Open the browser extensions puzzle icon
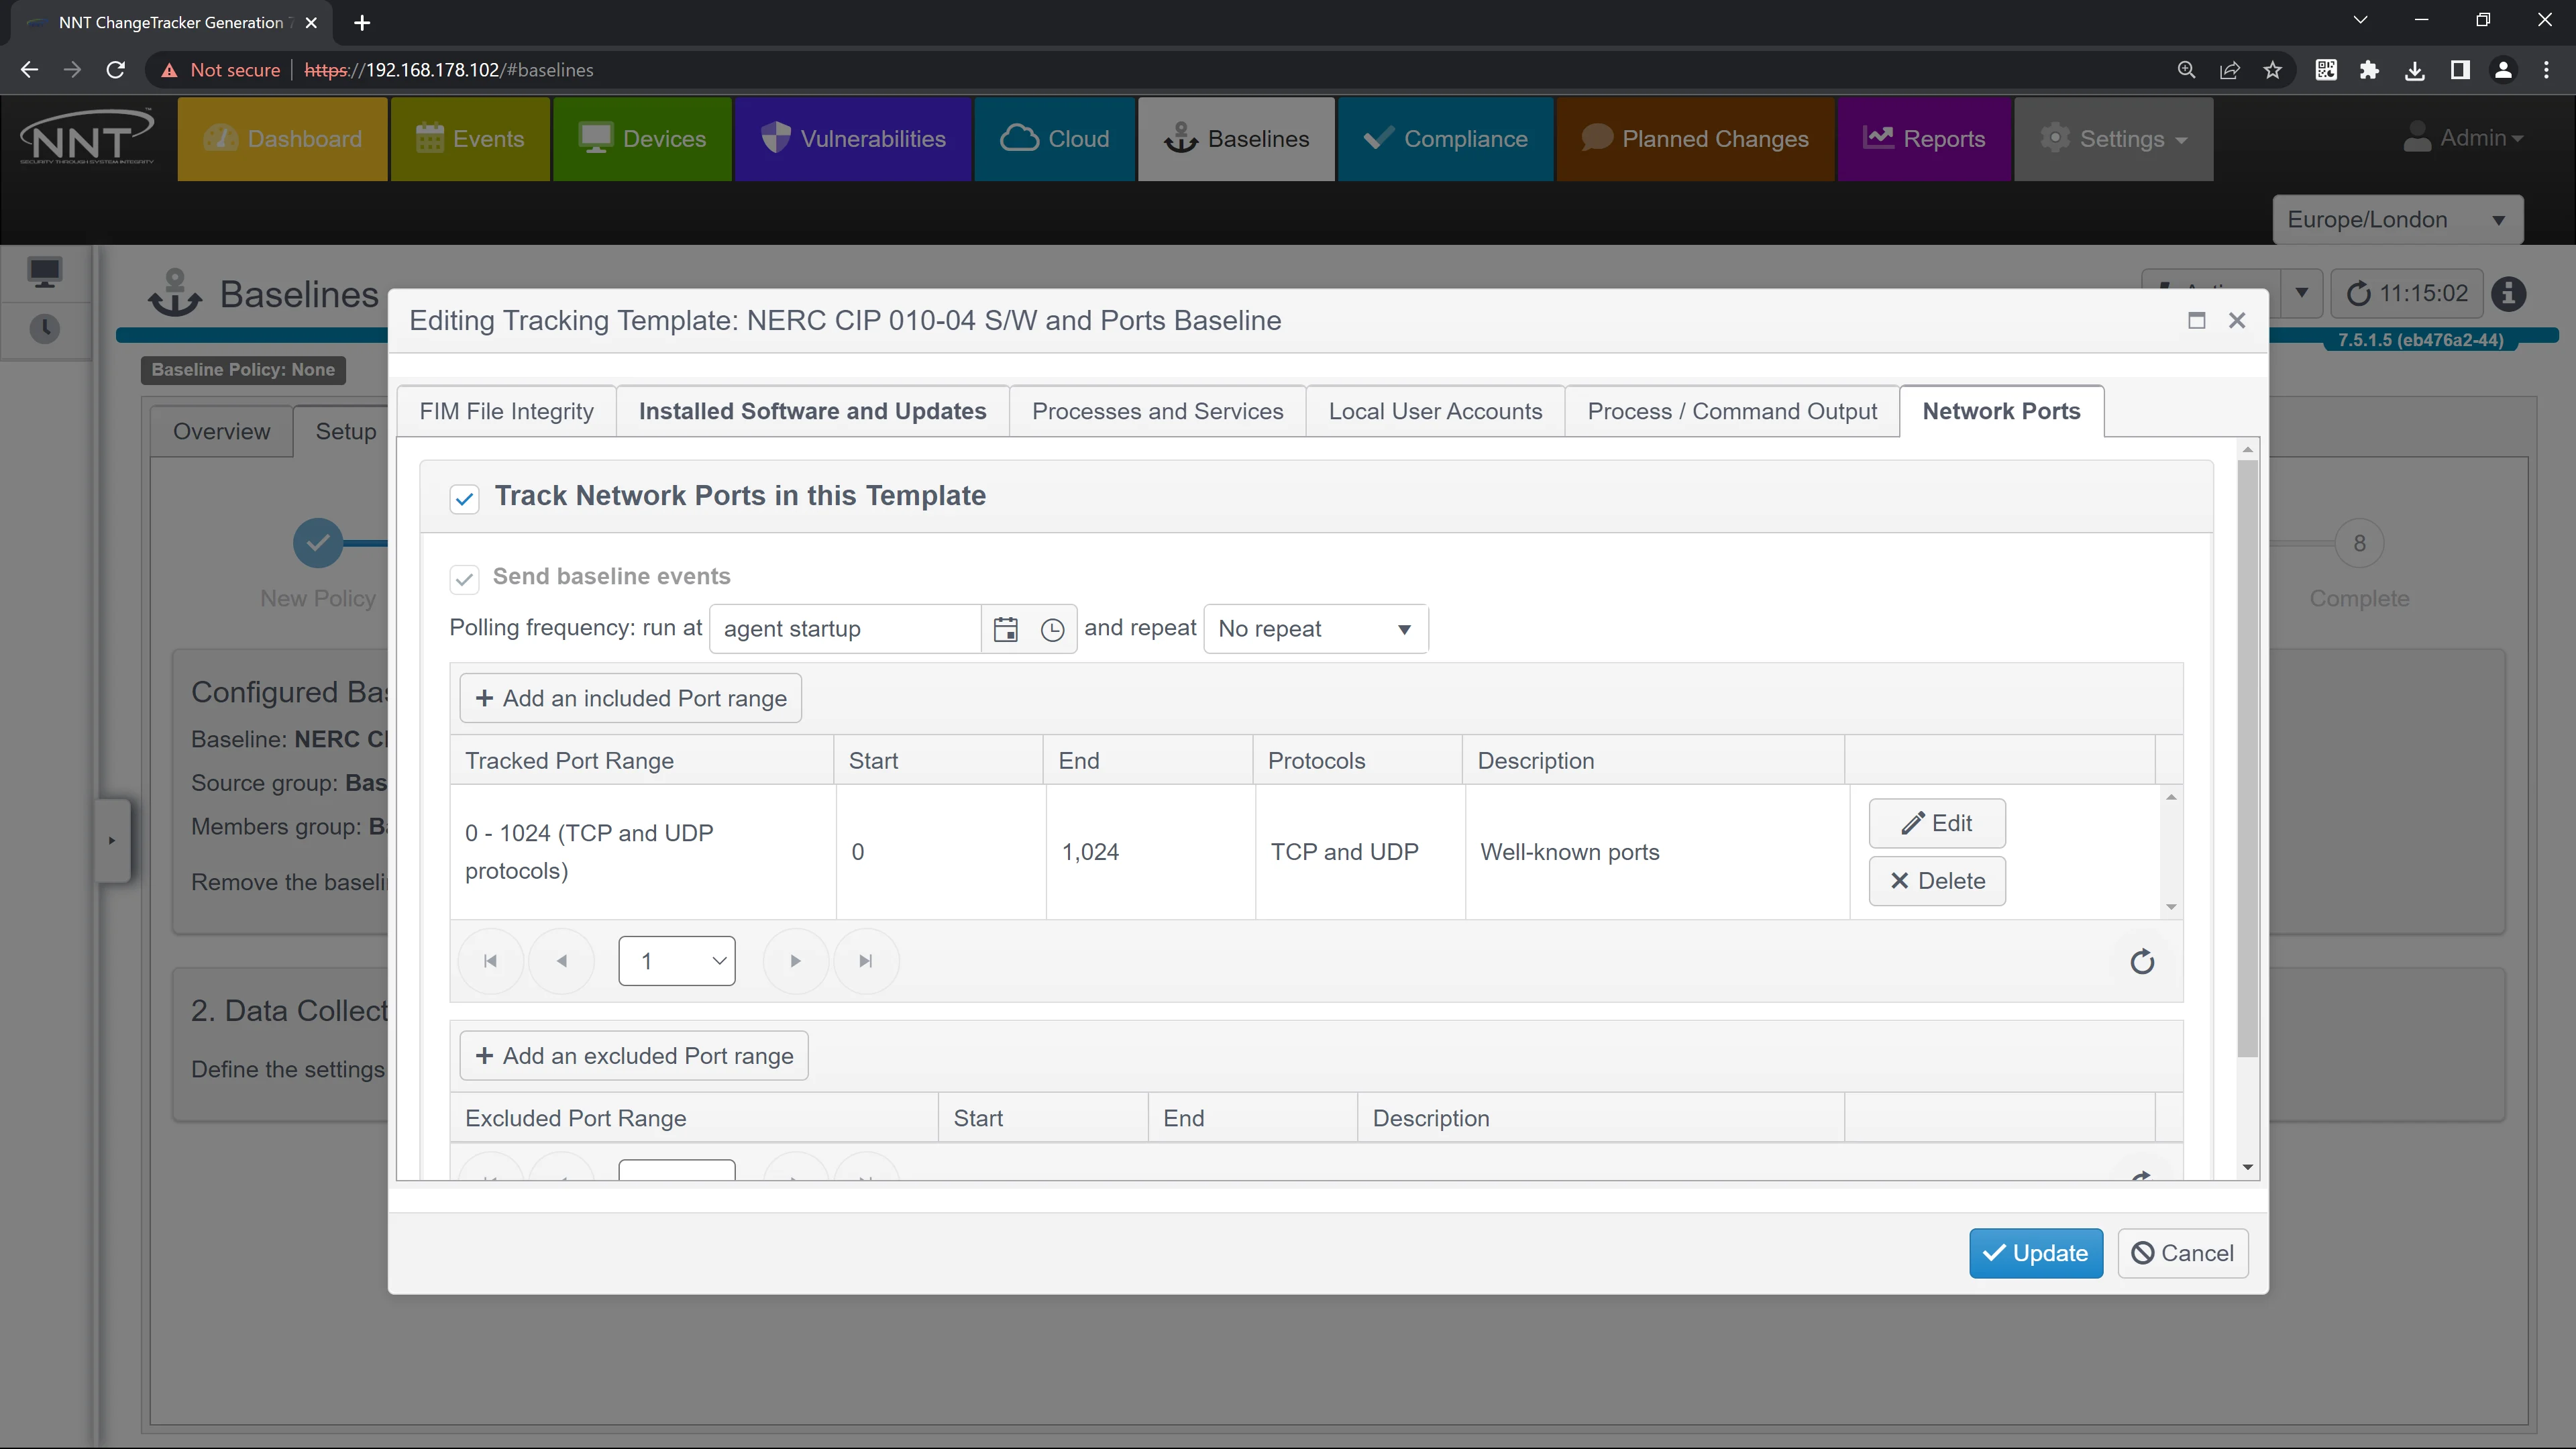Viewport: 2576px width, 1449px height. pyautogui.click(x=2369, y=70)
